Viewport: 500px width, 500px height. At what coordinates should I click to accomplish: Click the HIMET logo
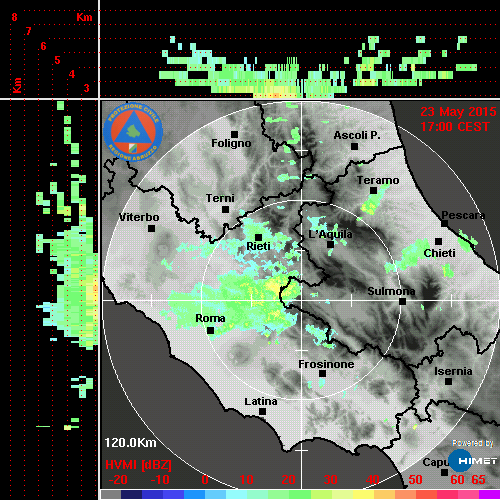(472, 461)
